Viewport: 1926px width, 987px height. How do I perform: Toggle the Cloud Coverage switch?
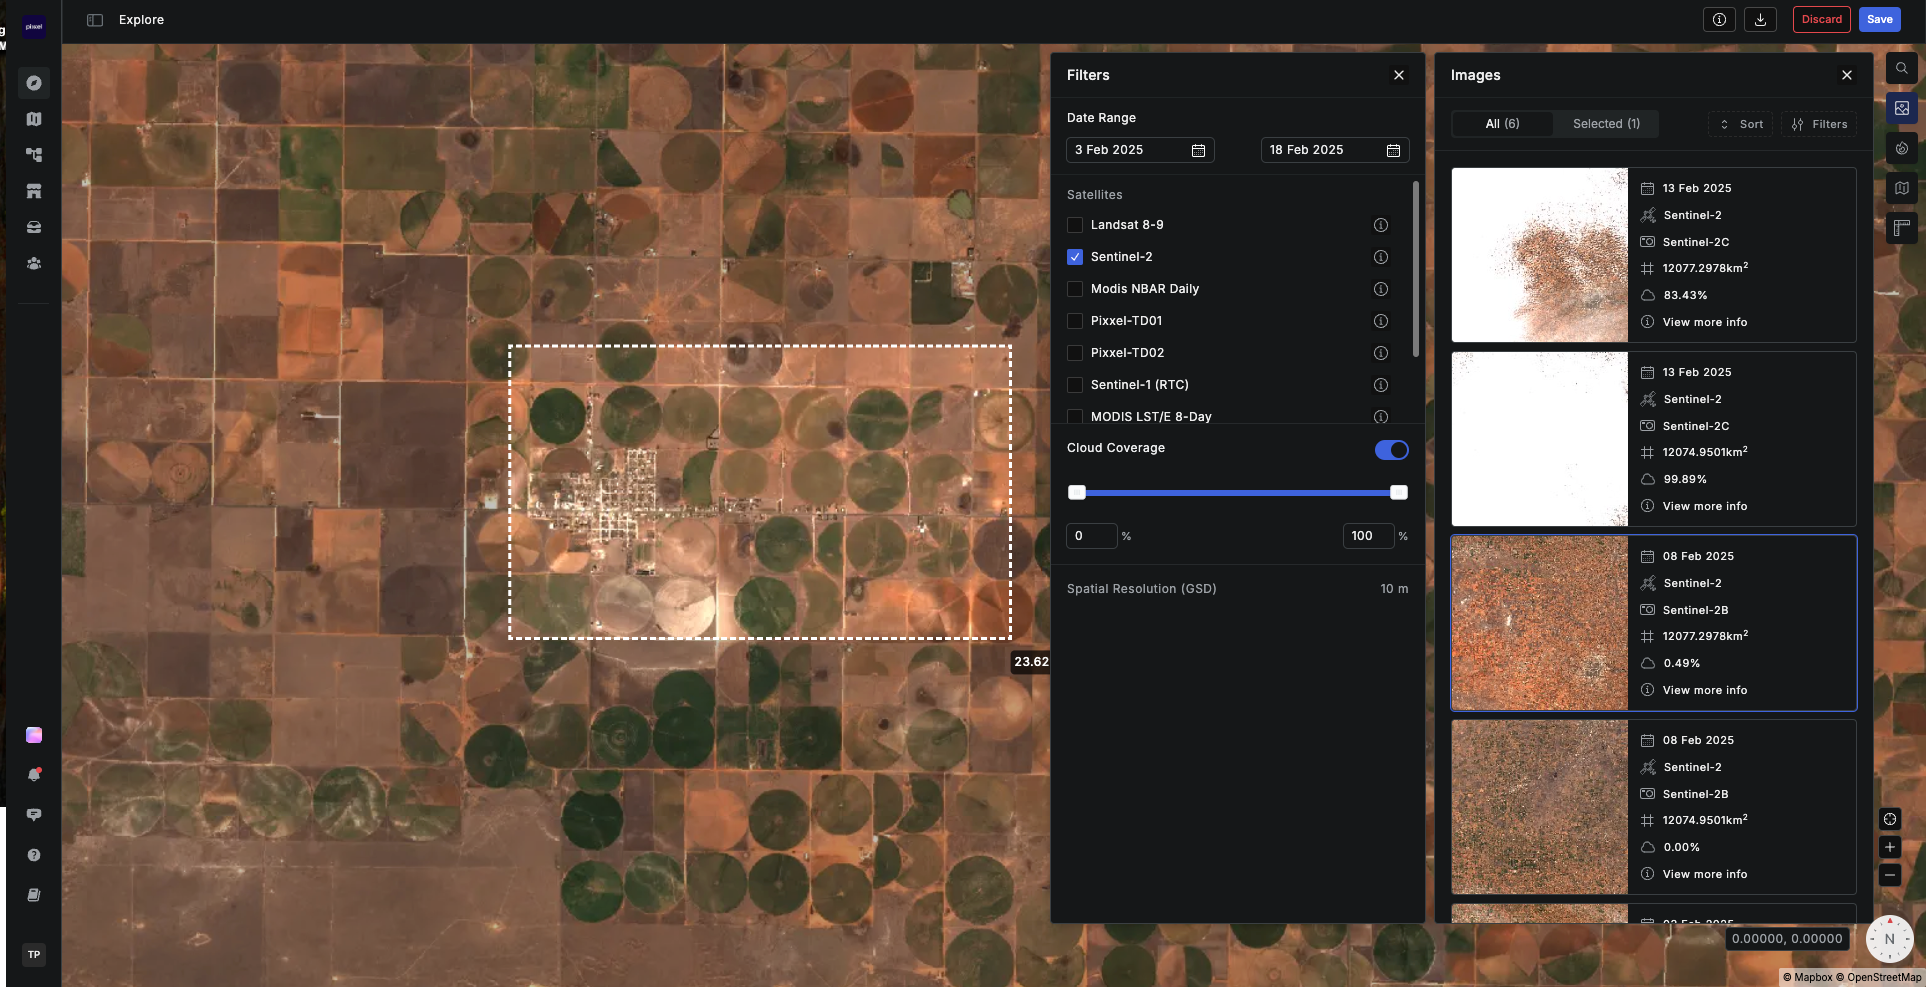click(x=1391, y=450)
